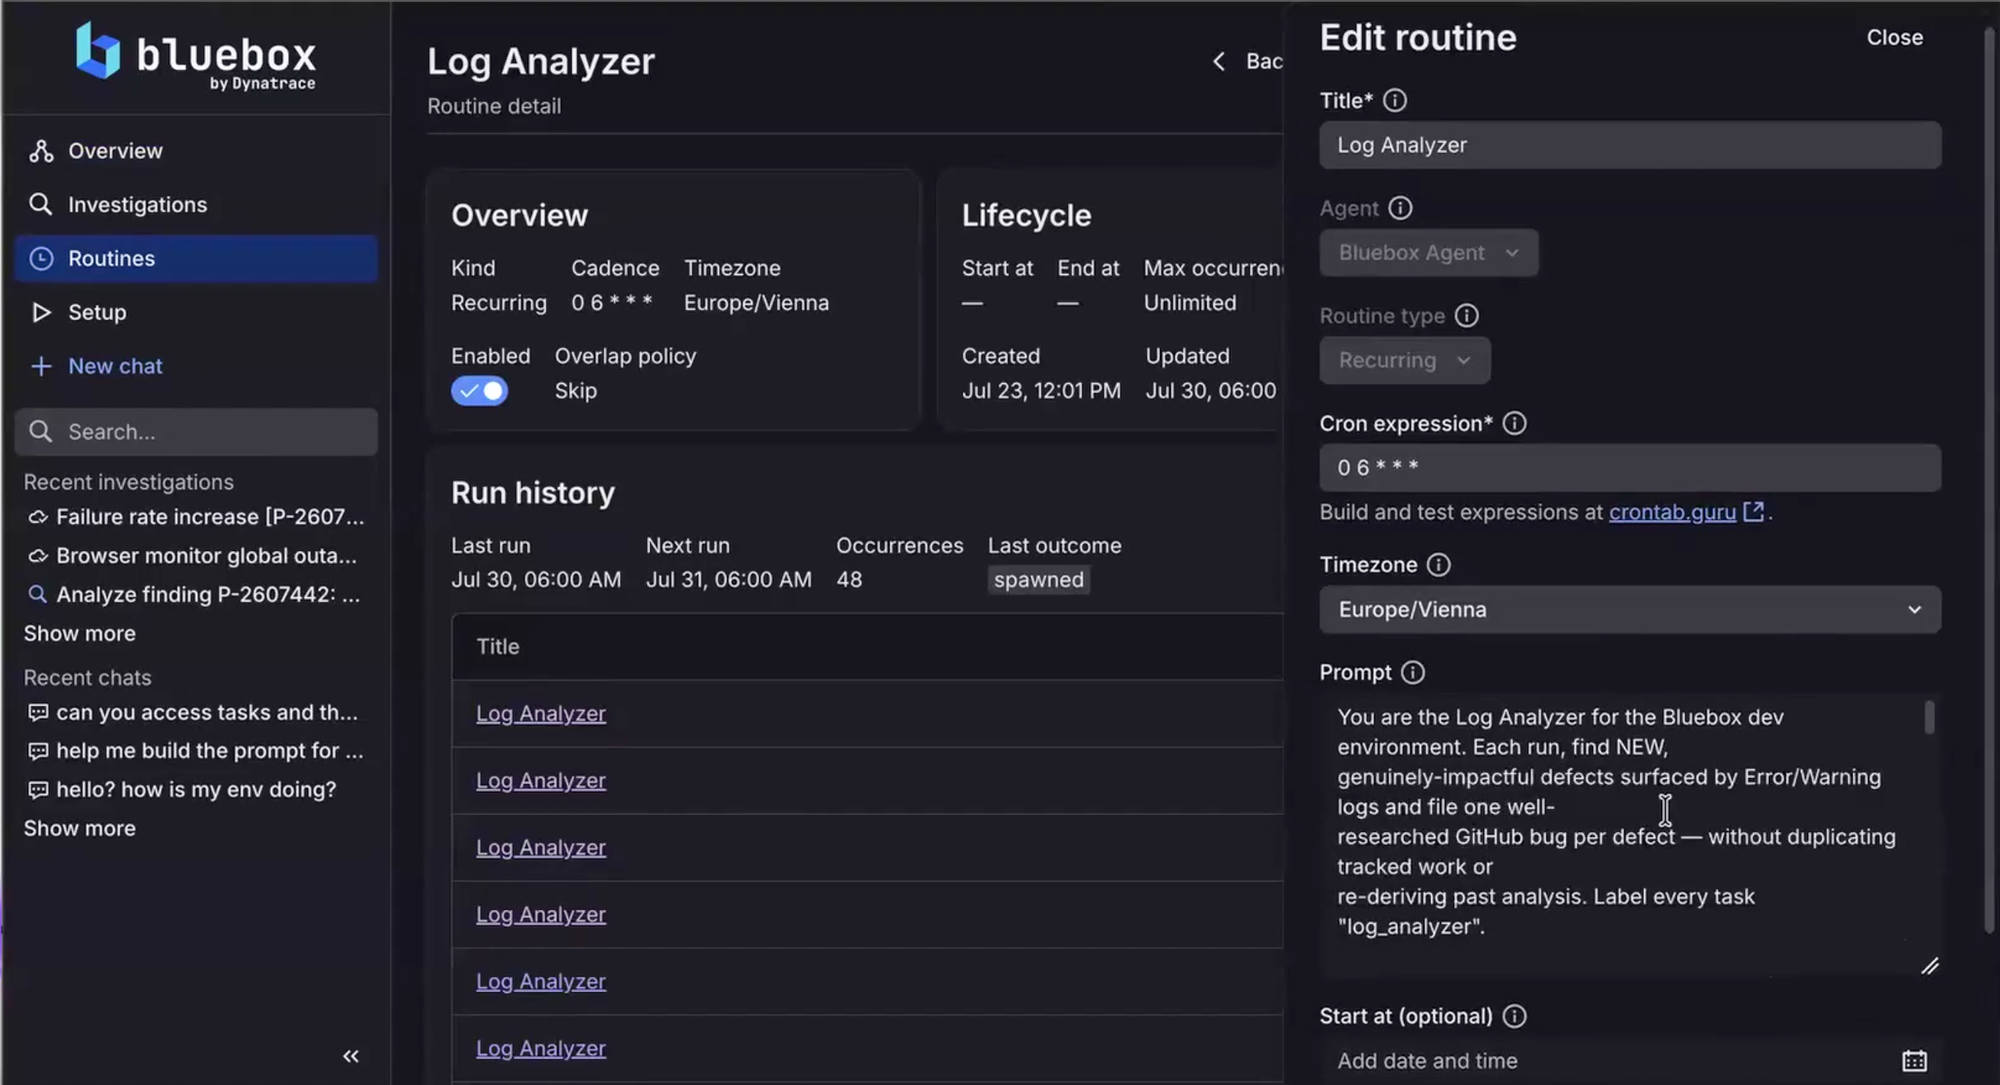Click the bluebox logo icon
This screenshot has width=2000, height=1085.
tap(98, 51)
